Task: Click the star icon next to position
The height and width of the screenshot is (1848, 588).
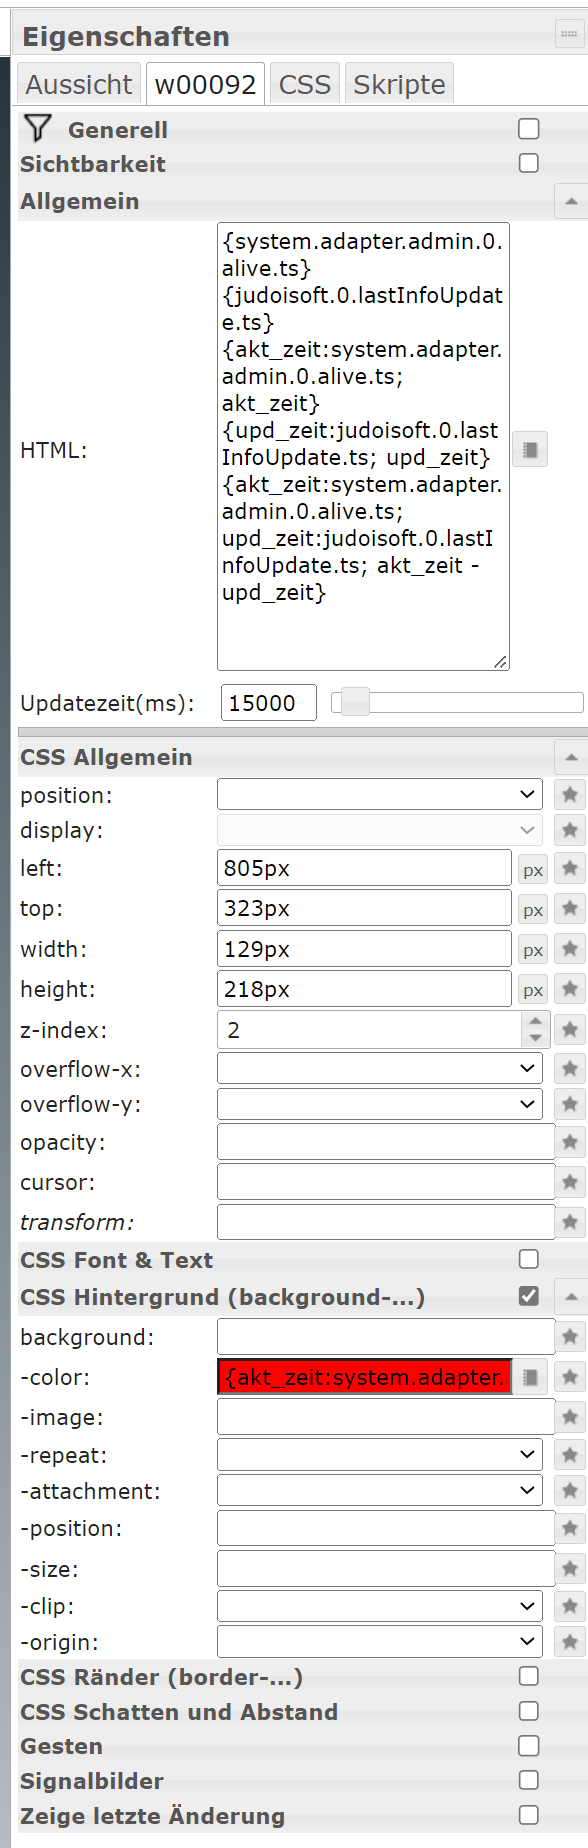Action: (x=572, y=794)
